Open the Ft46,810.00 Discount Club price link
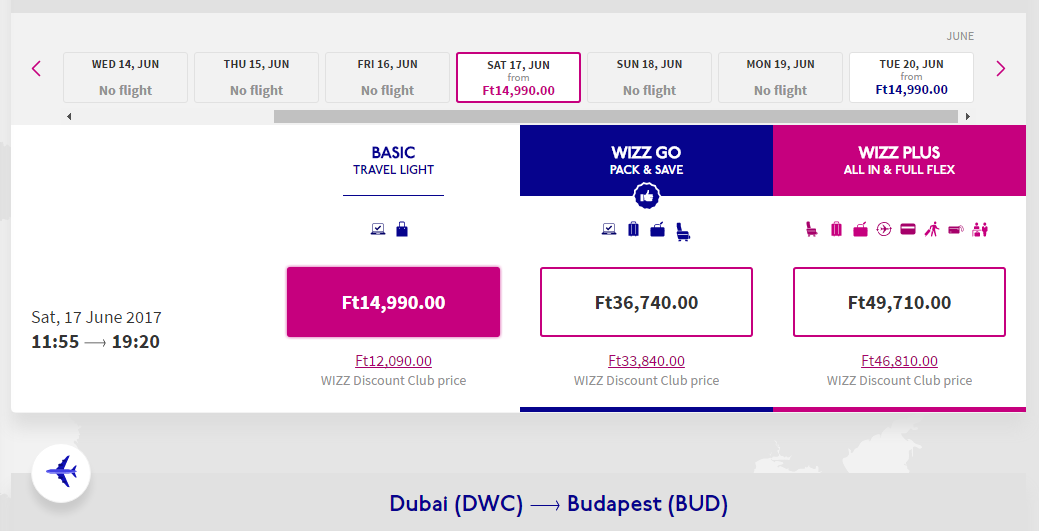Image resolution: width=1039 pixels, height=531 pixels. coord(899,361)
